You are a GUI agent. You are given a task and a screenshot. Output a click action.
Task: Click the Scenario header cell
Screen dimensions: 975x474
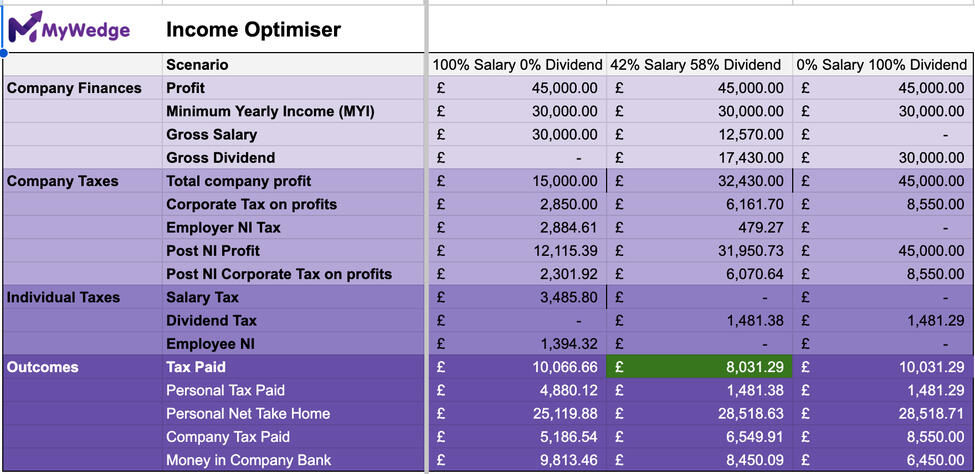pyautogui.click(x=197, y=65)
